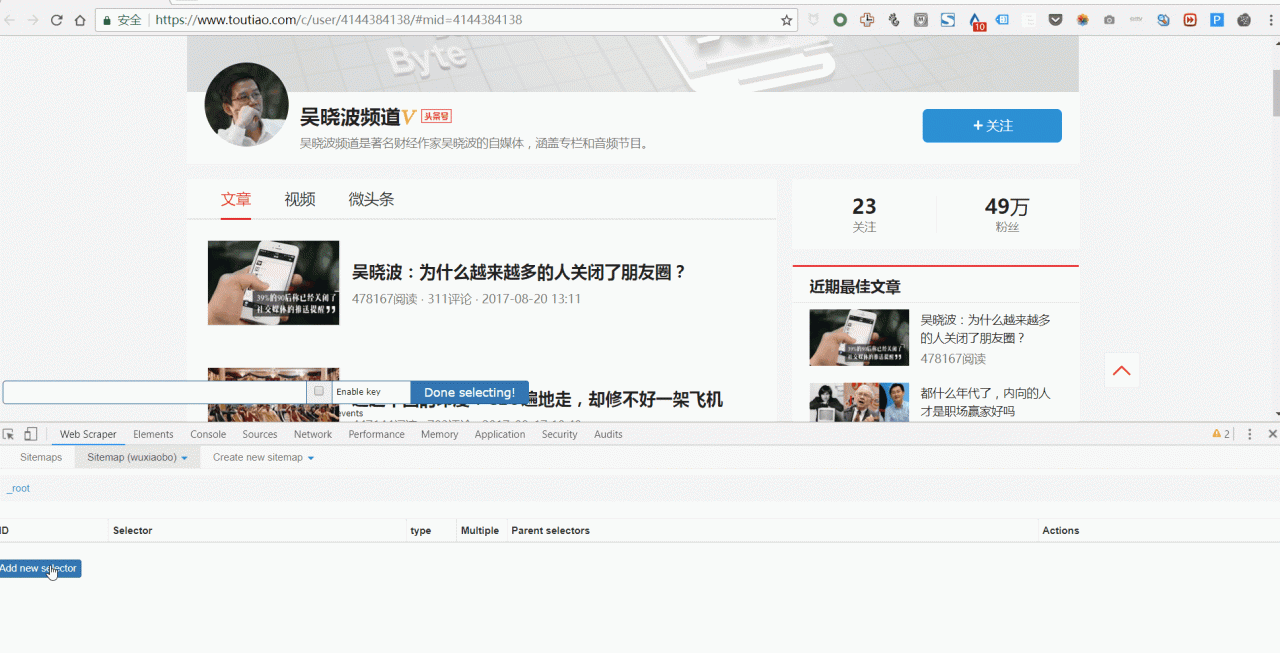Switch to the Elements DevTools tab

pyautogui.click(x=153, y=434)
